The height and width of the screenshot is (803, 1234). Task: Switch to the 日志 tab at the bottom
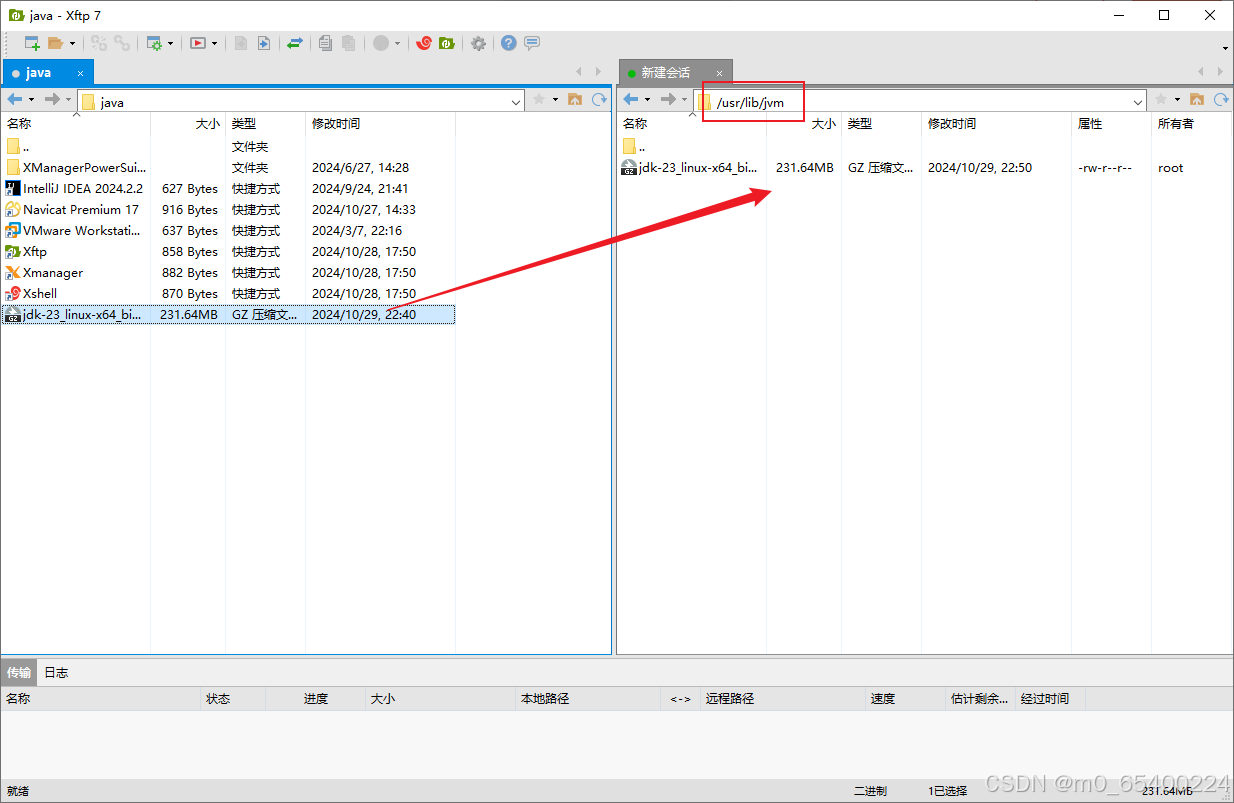click(55, 671)
